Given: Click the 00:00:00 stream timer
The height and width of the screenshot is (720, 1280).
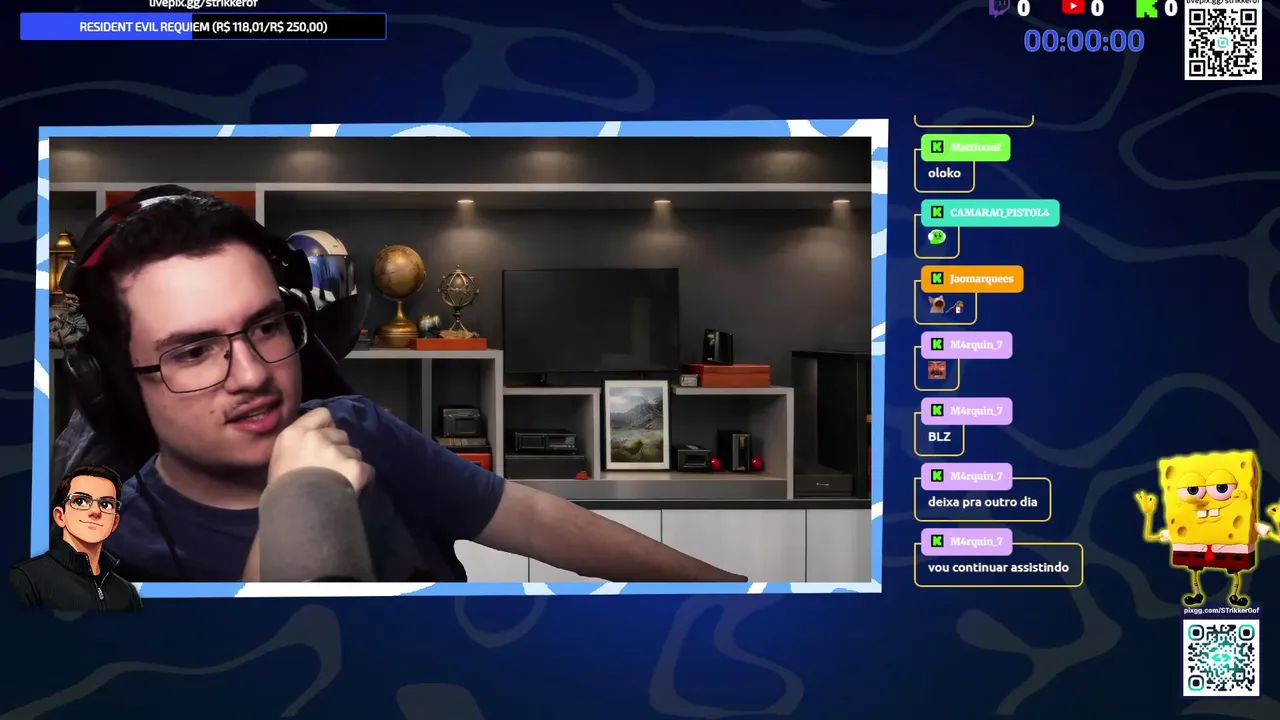Looking at the screenshot, I should click(1084, 41).
